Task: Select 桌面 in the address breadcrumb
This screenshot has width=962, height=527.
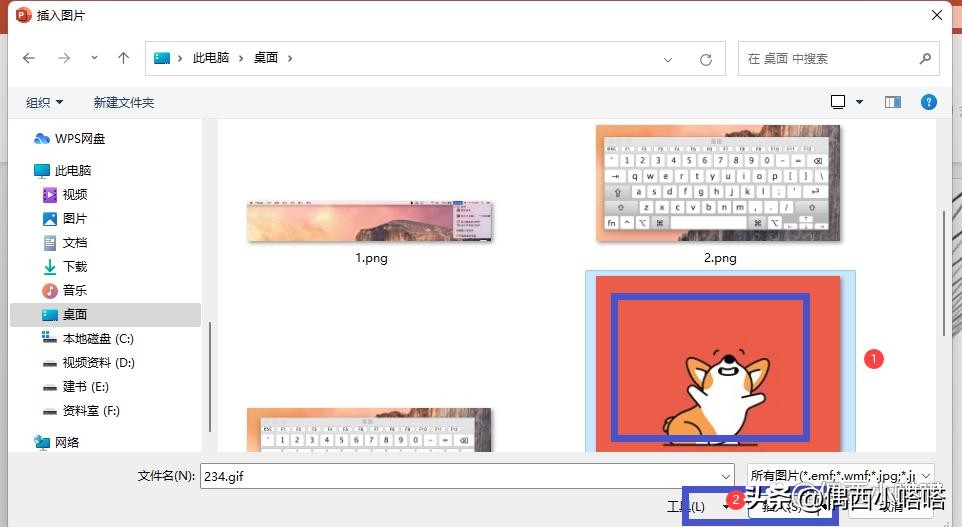Action: click(x=266, y=58)
